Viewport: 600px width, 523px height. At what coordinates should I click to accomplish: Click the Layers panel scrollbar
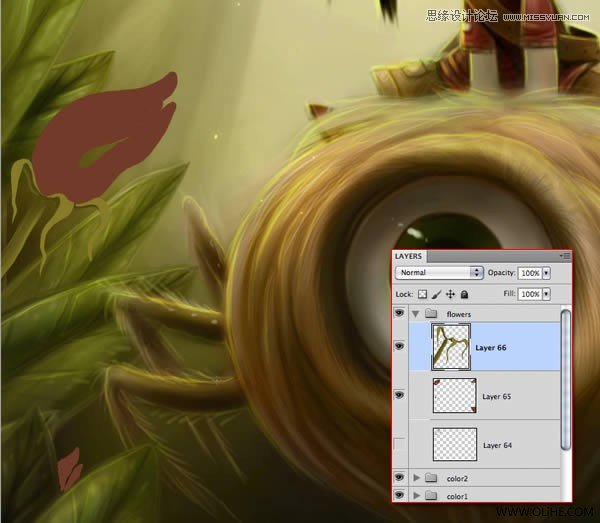click(x=566, y=380)
